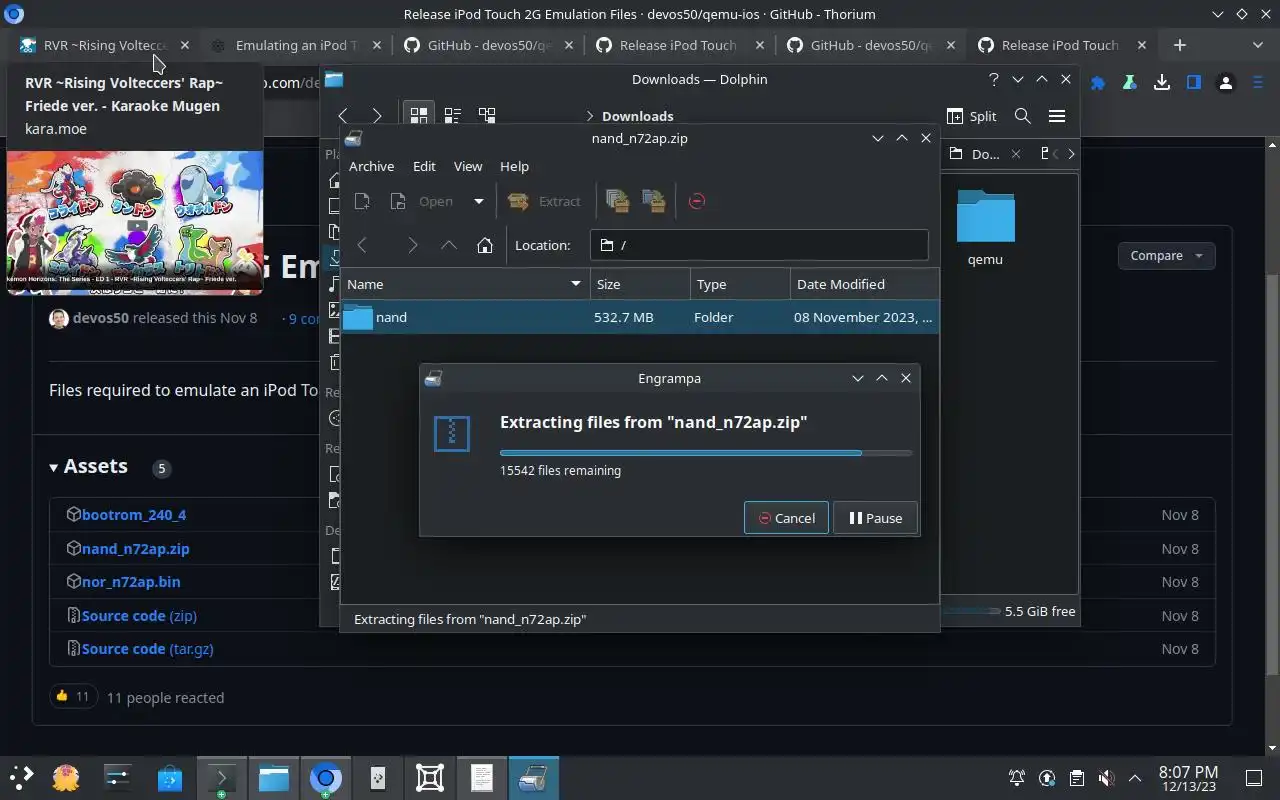The width and height of the screenshot is (1280, 800).
Task: Click the Date Modified column header
Action: click(x=864, y=284)
